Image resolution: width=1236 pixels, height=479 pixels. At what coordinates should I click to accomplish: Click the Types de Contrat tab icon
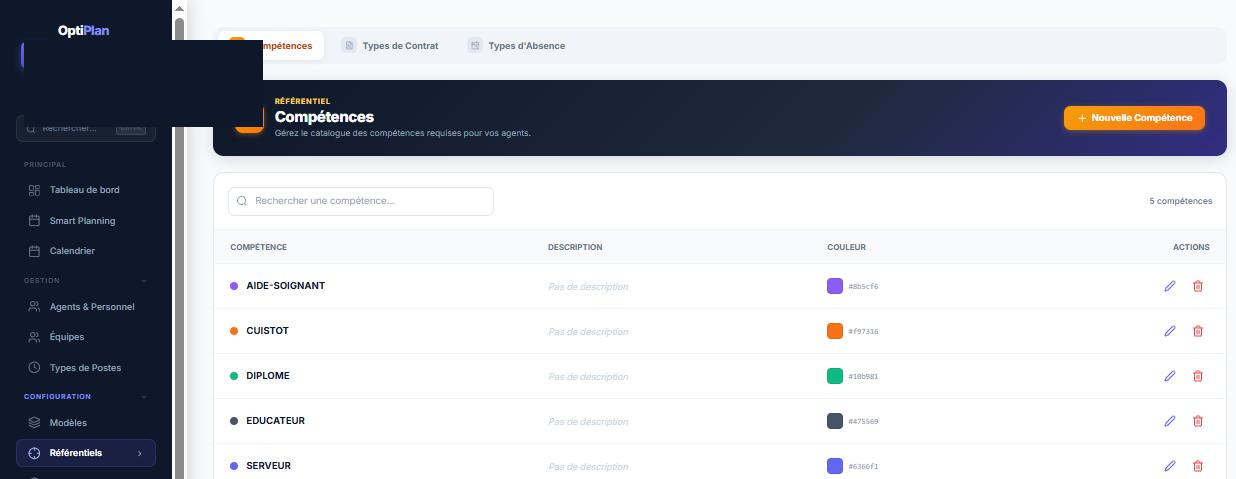(x=349, y=45)
